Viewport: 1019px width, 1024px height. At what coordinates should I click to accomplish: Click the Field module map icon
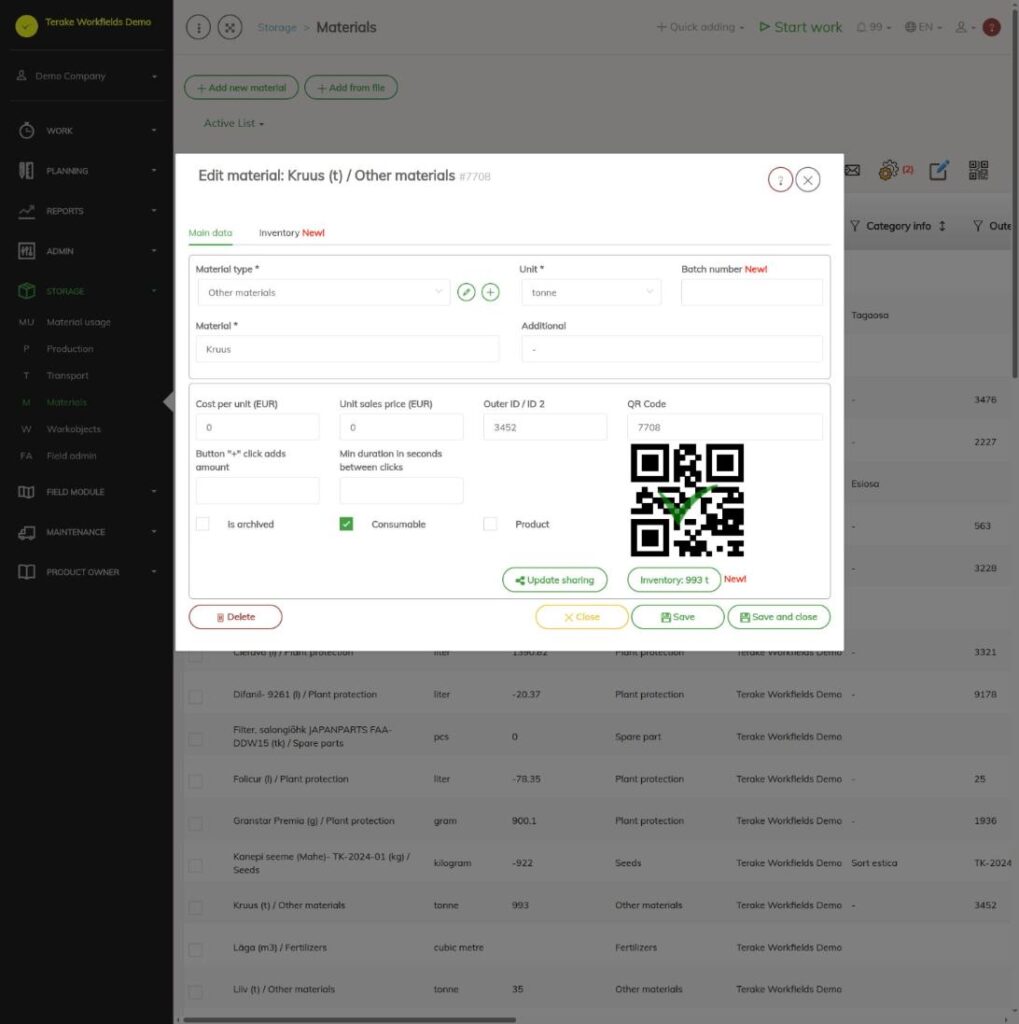[x=26, y=492]
